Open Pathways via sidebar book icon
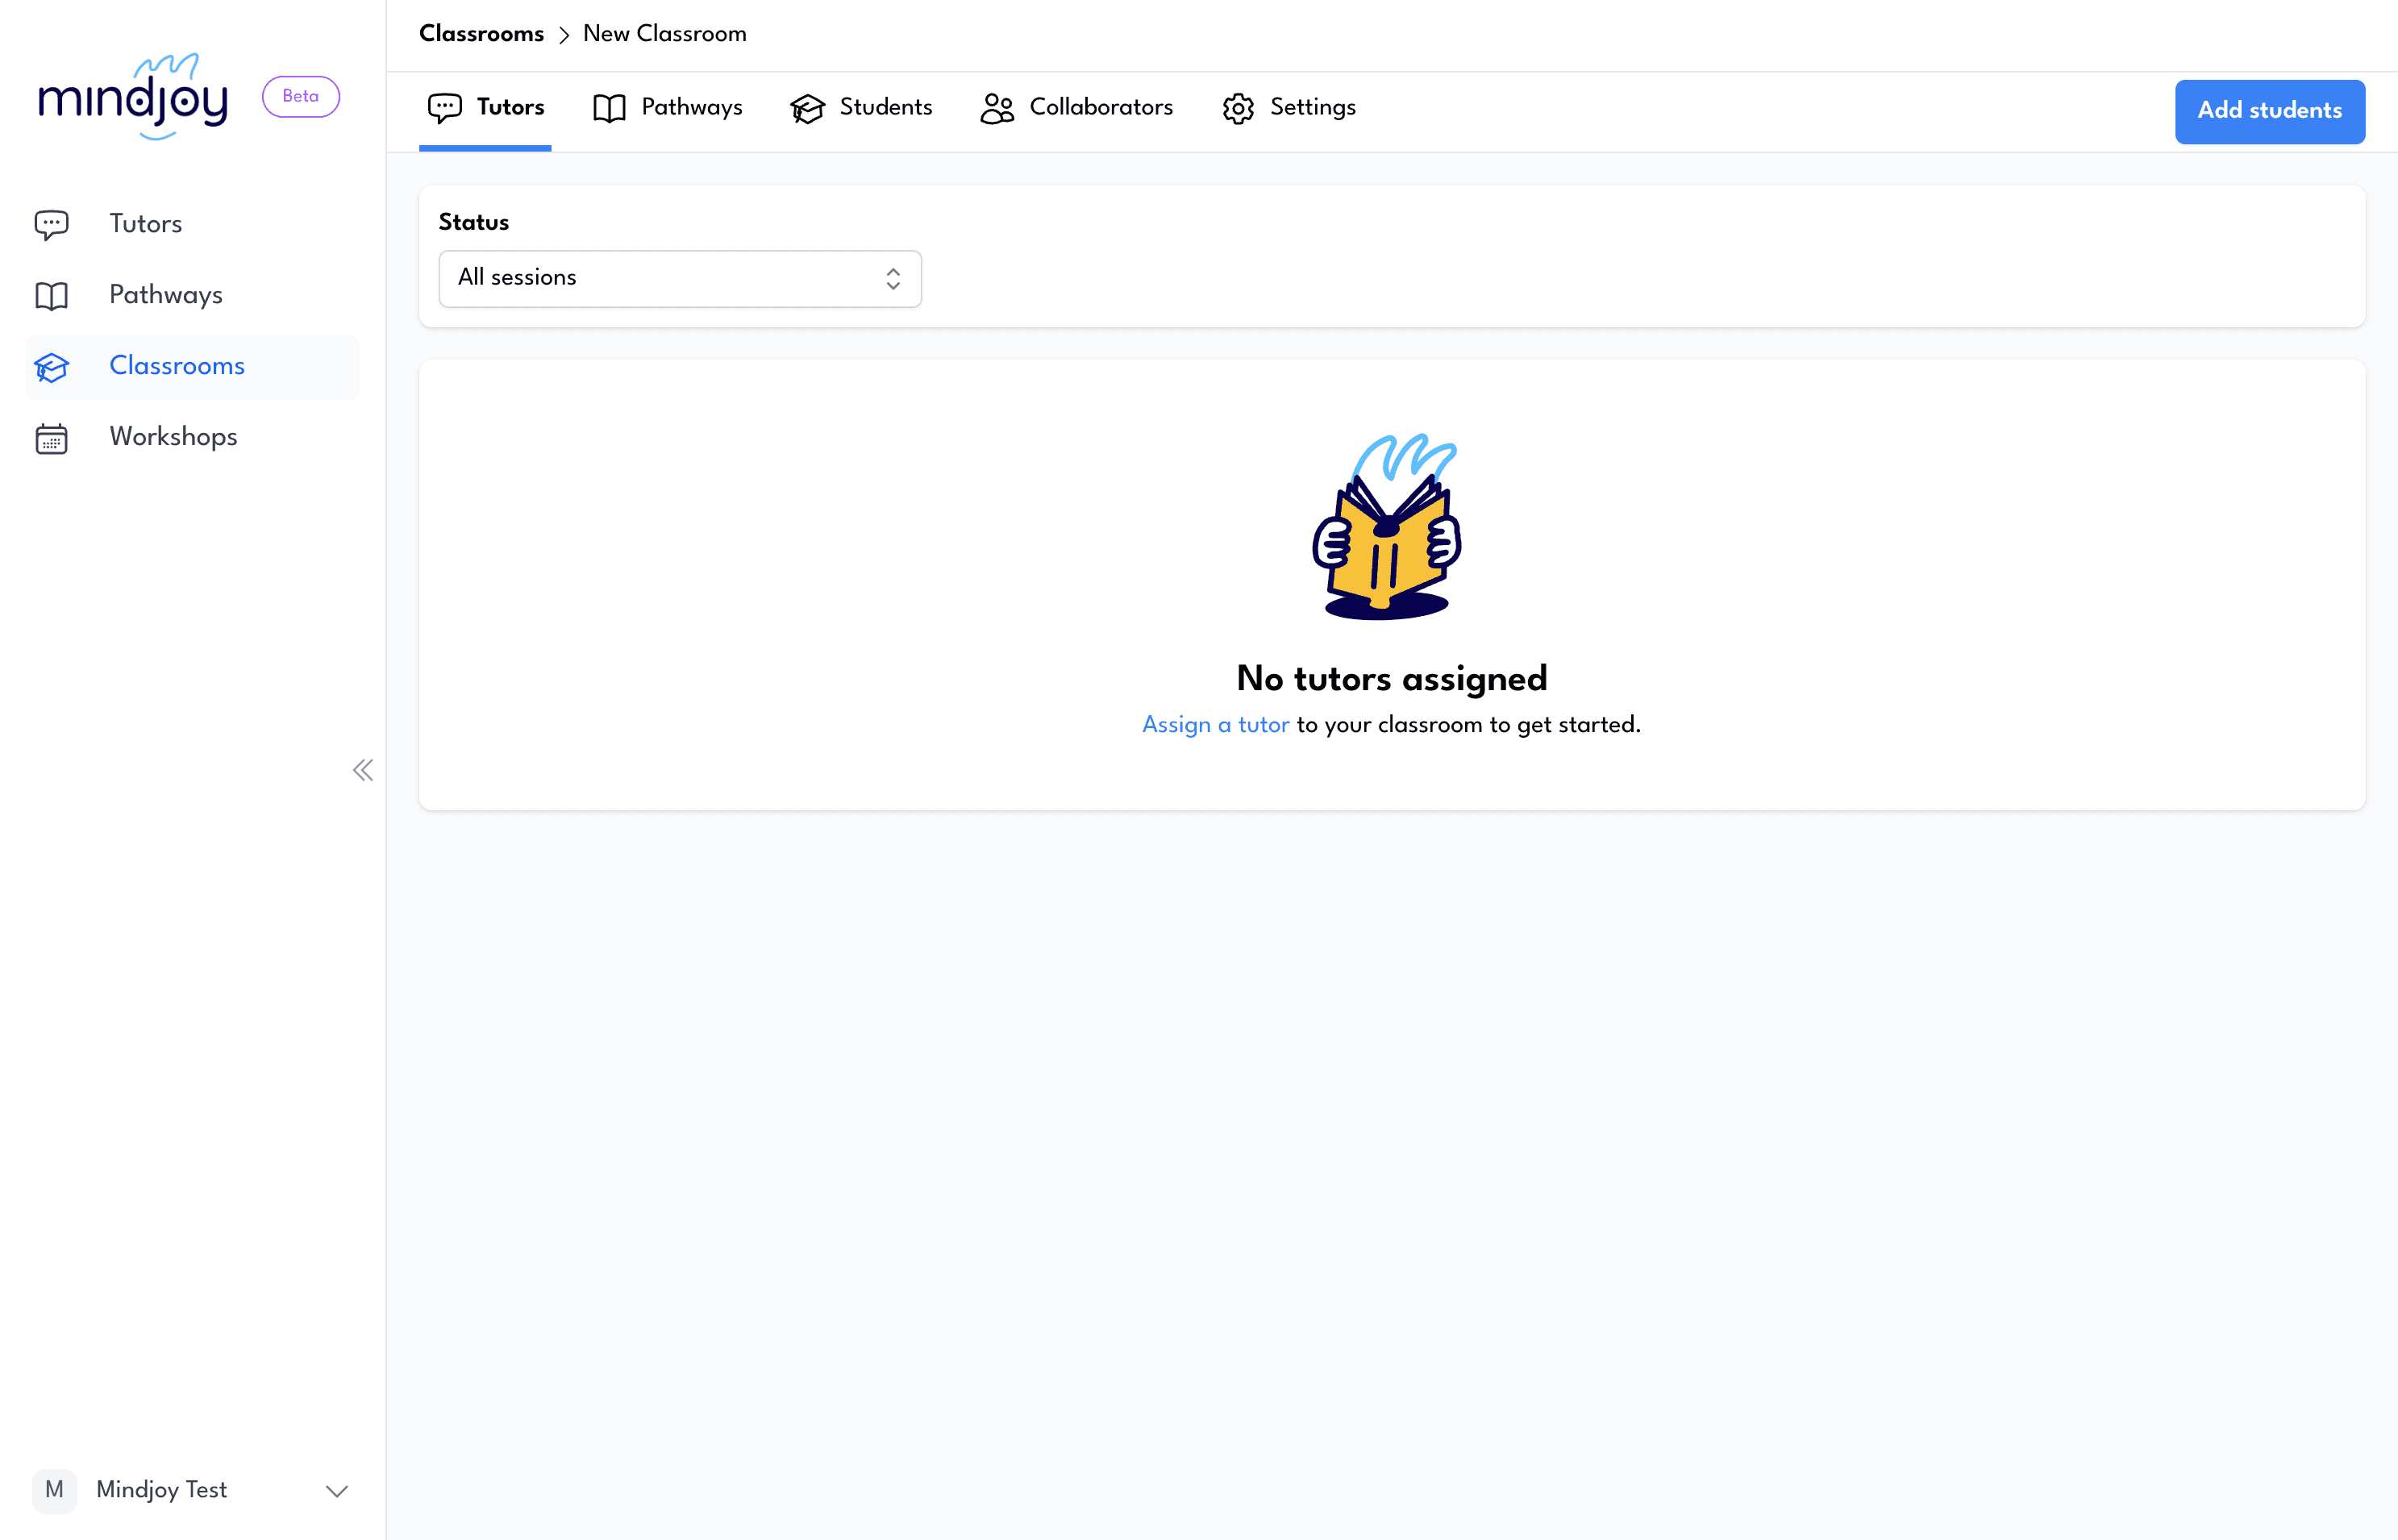 [52, 295]
